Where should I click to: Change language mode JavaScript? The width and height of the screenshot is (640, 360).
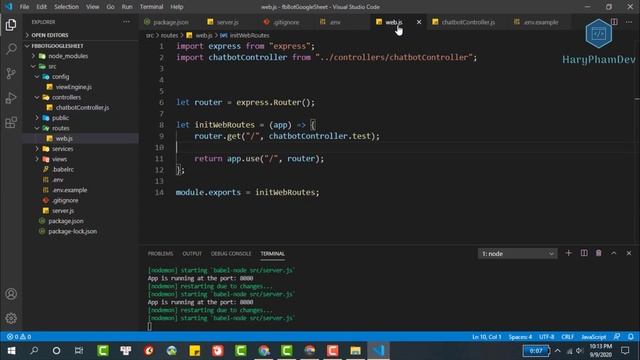pyautogui.click(x=593, y=337)
